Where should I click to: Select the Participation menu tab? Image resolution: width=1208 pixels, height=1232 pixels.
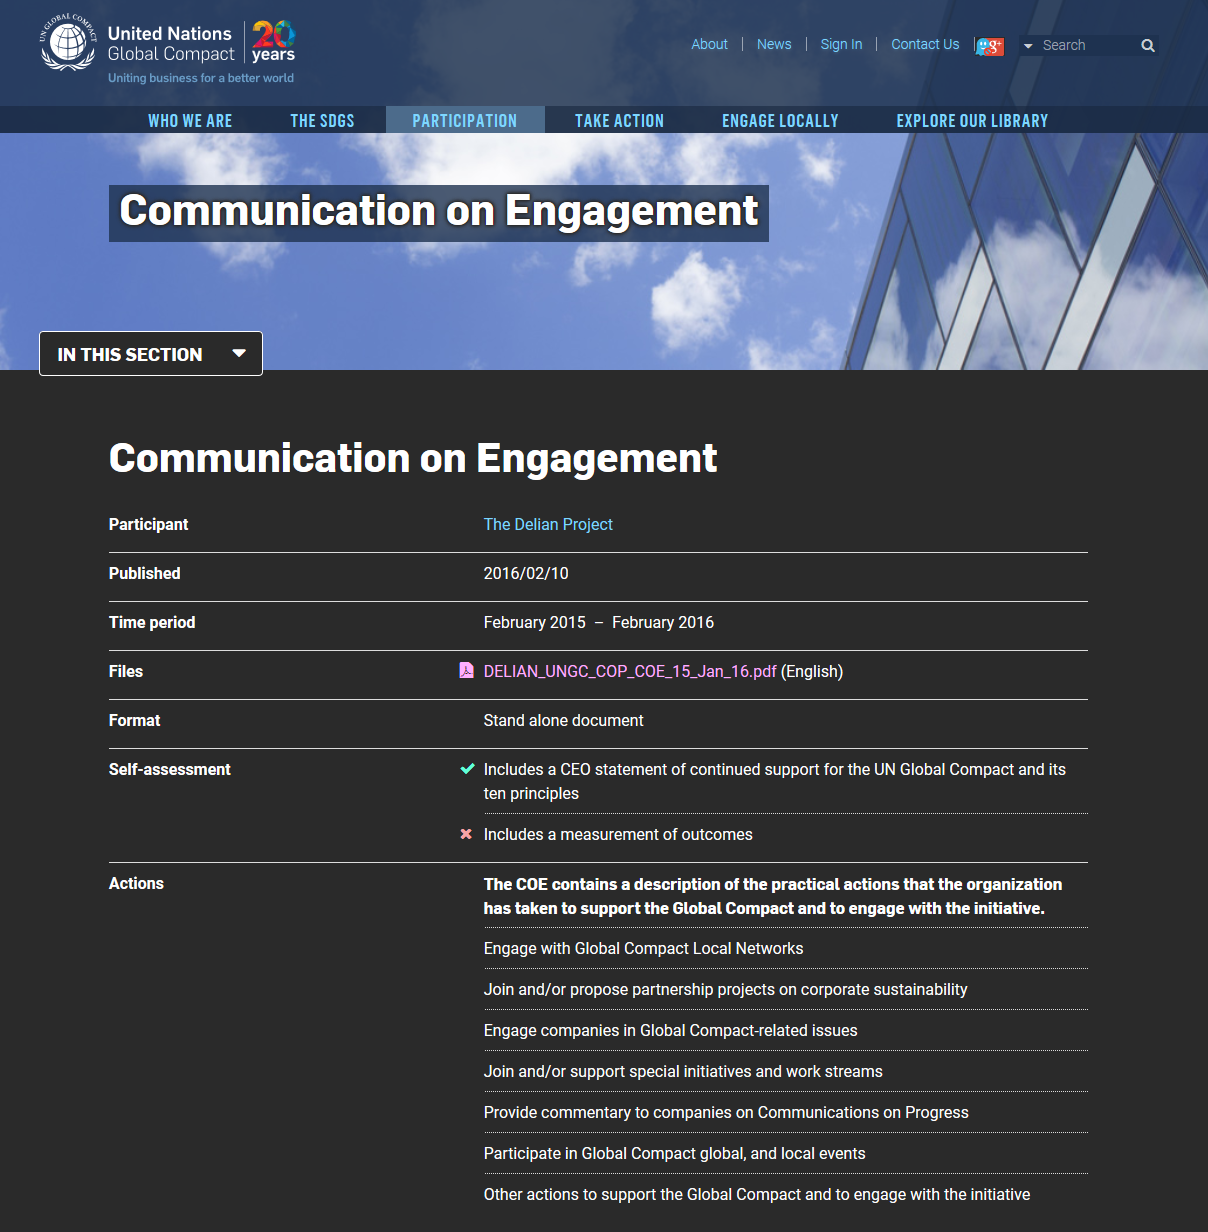[465, 120]
